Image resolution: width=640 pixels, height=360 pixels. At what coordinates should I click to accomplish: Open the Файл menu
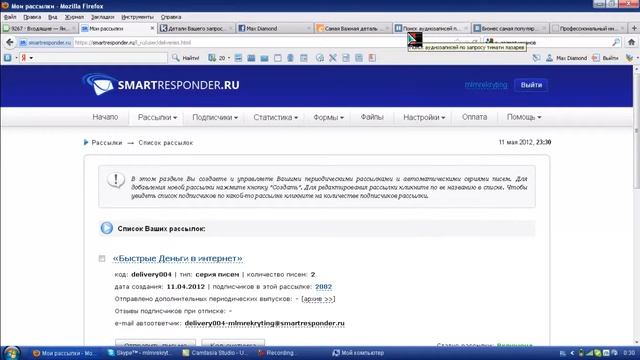(x=10, y=17)
